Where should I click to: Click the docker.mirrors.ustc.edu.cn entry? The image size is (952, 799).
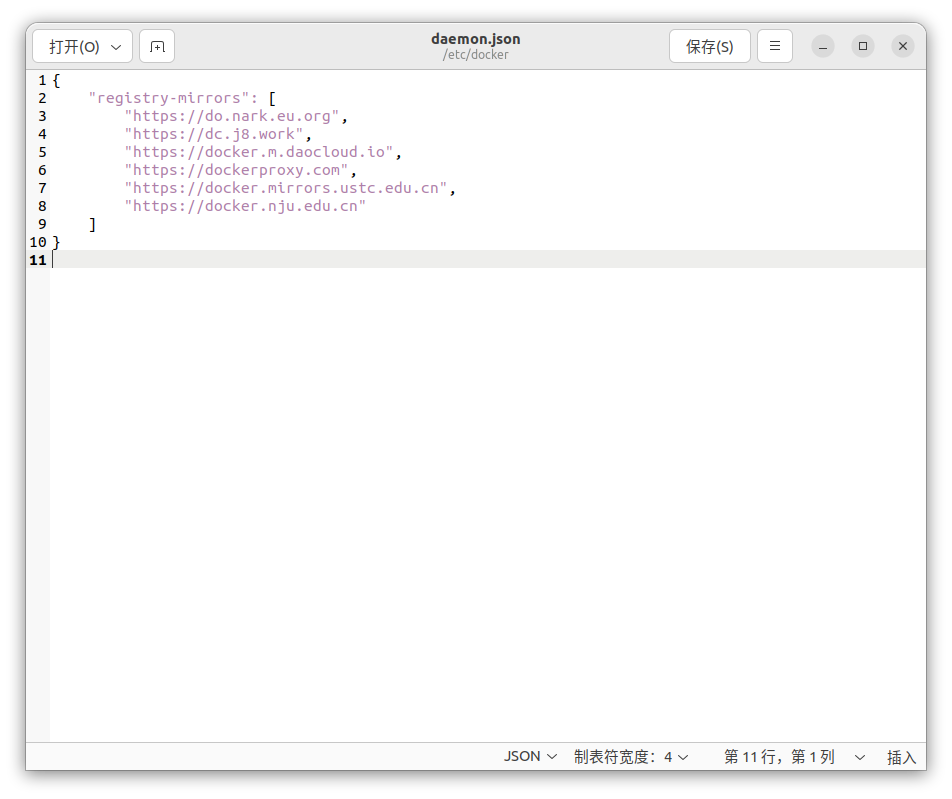click(x=286, y=188)
